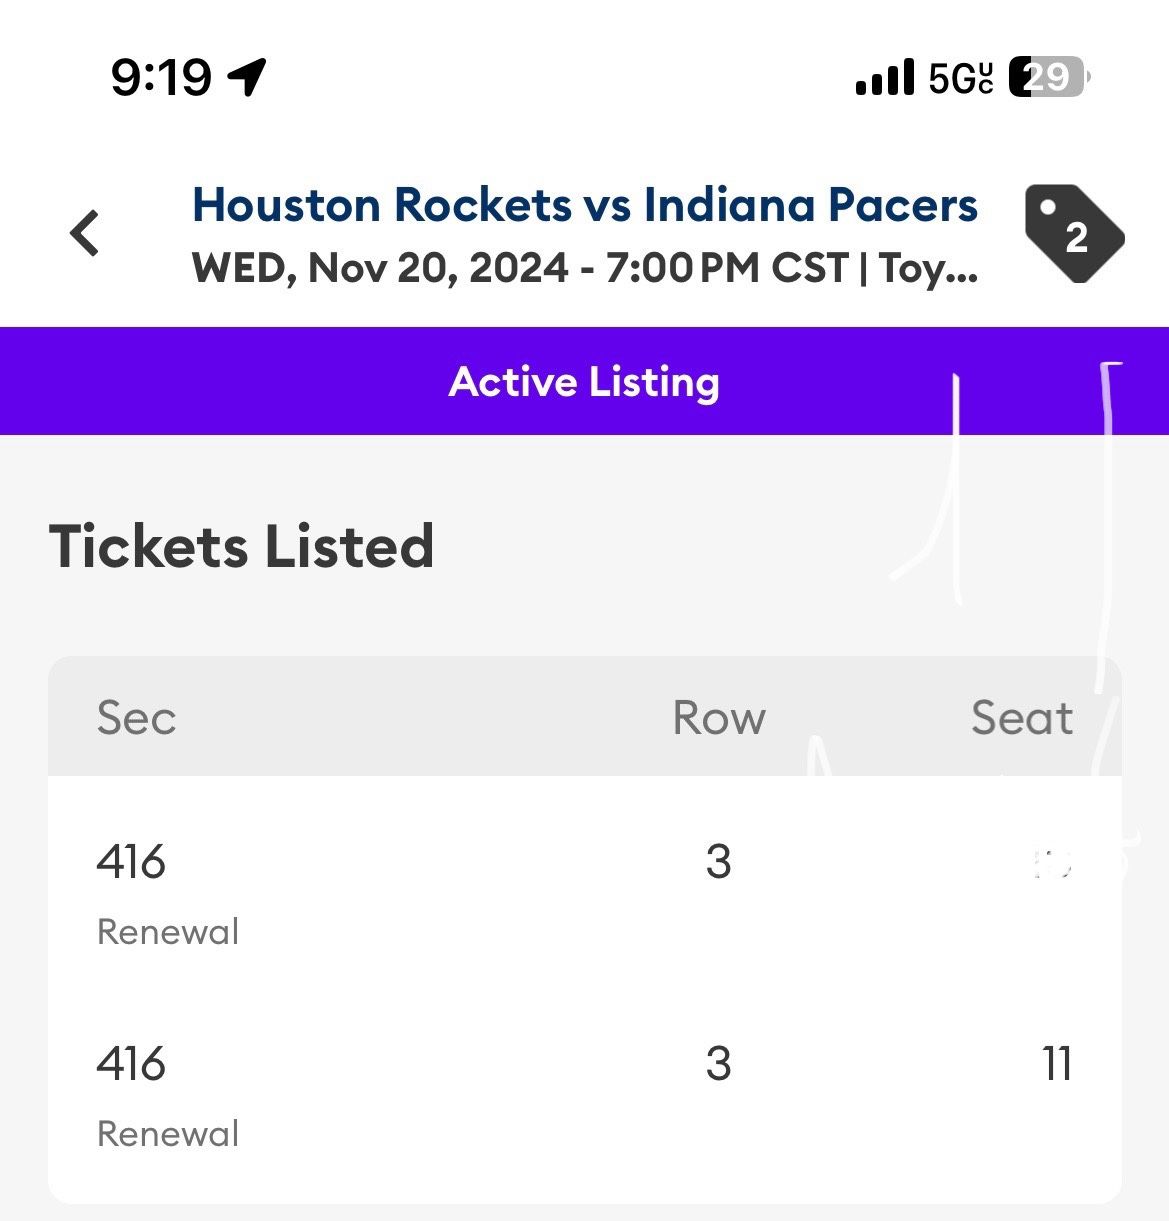Tap the location arrow in status bar

pos(247,77)
